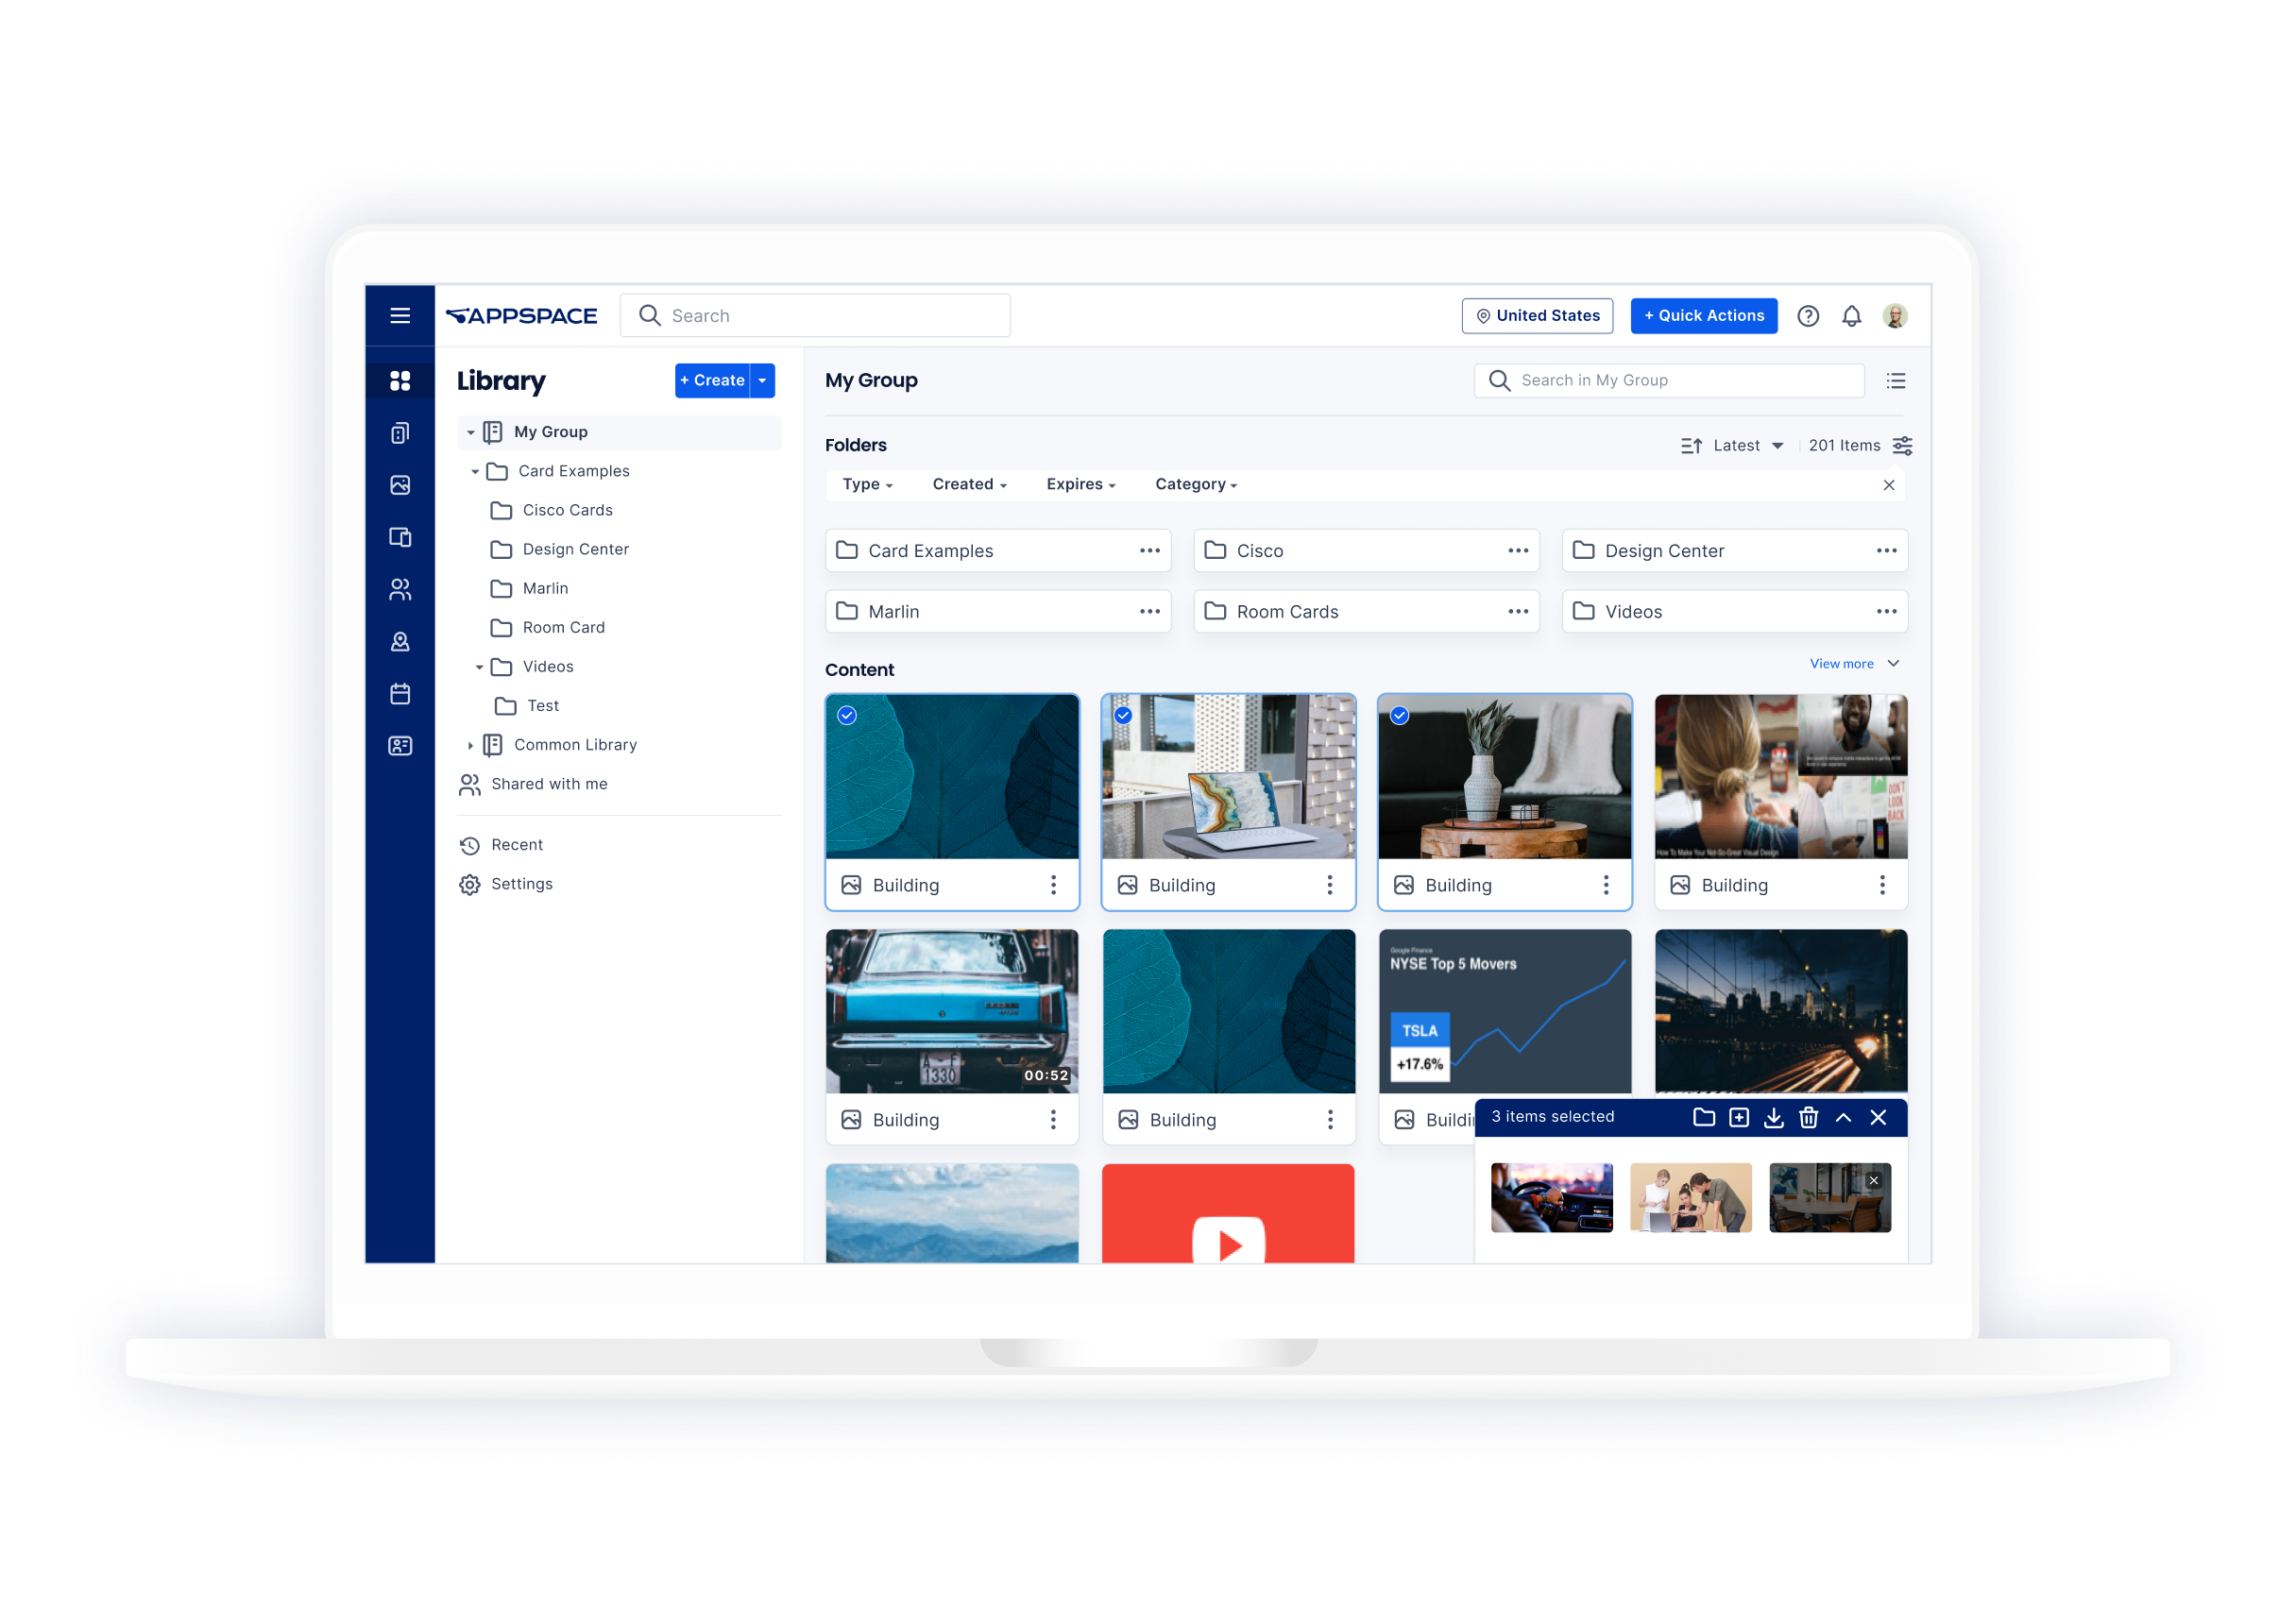Open kebab menu of blue leaf Building card
This screenshot has width=2296, height=1624.
(x=1052, y=885)
